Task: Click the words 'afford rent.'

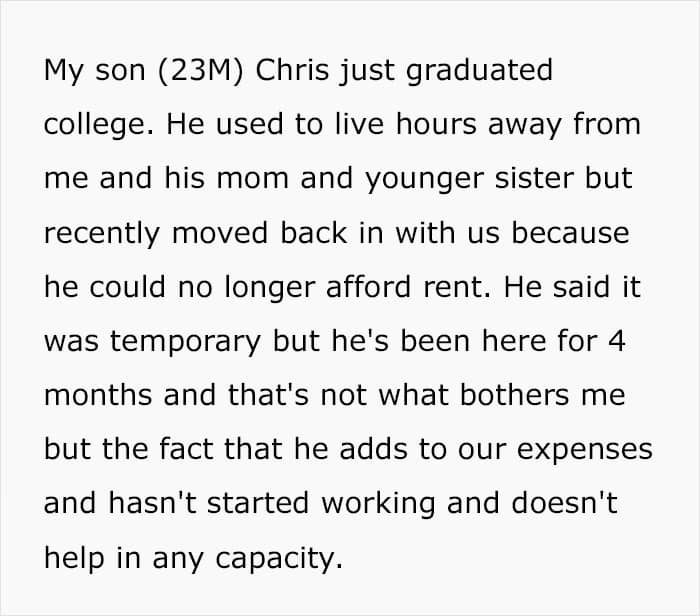Action: pos(408,287)
